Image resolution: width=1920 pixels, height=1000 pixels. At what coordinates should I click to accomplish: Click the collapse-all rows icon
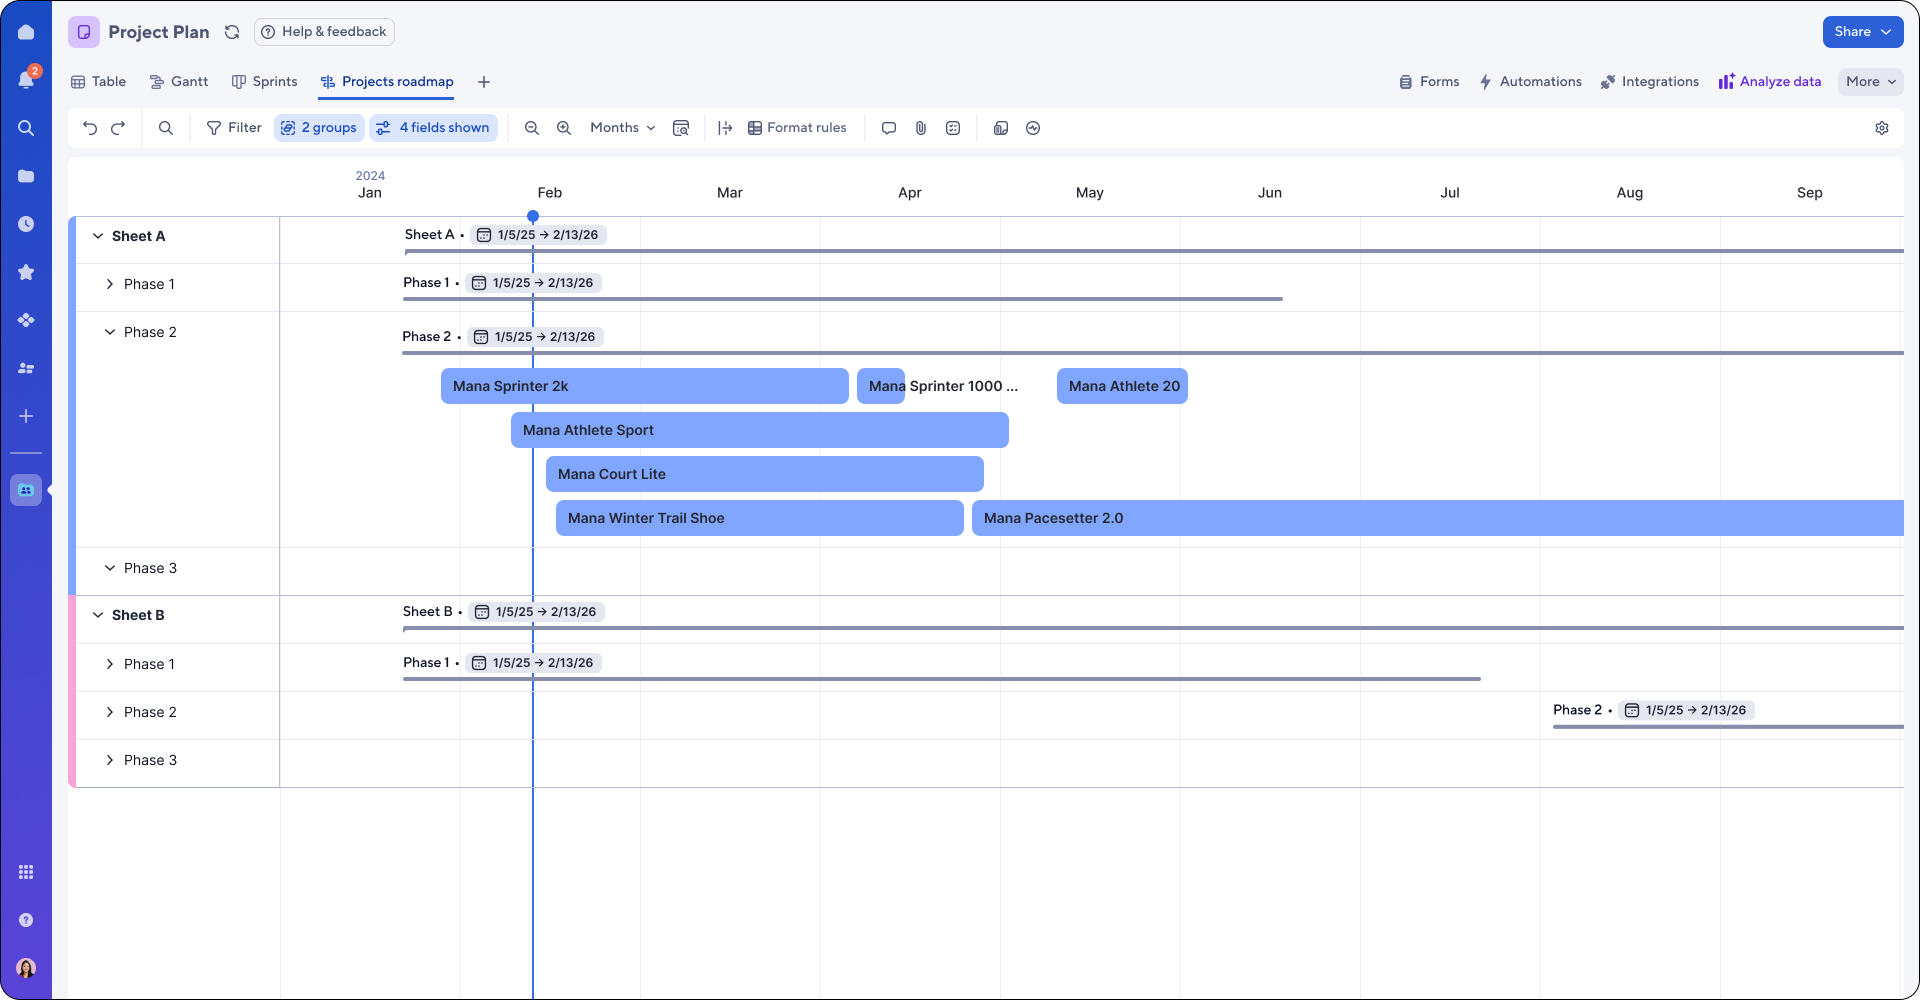pos(725,128)
